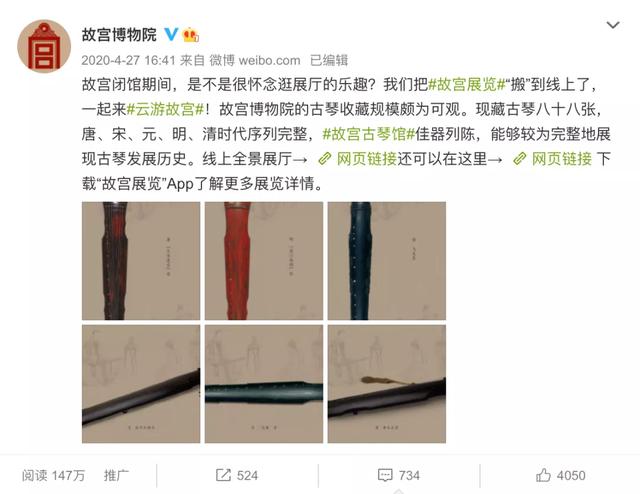
Task: Click the crown membership badge icon
Action: coord(191,35)
